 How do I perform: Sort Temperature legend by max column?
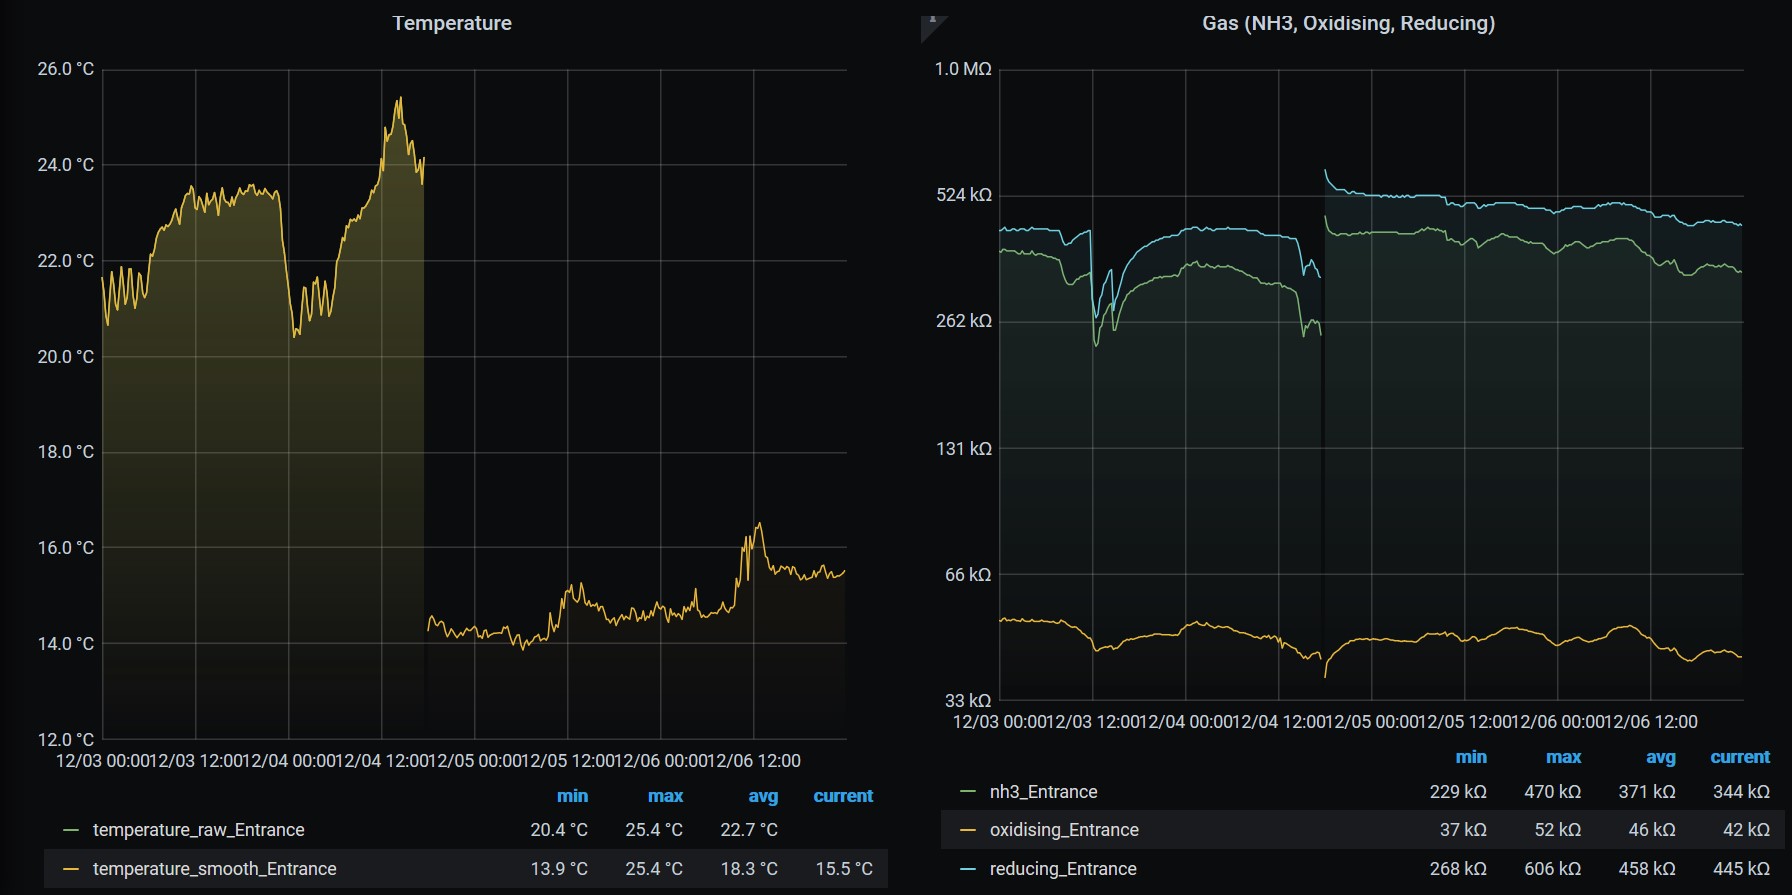coord(665,796)
